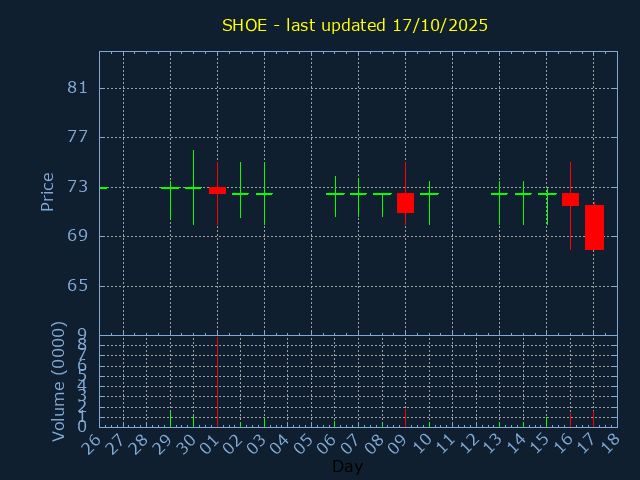Click the 'Day' x-axis label
The height and width of the screenshot is (480, 640).
coord(347,466)
